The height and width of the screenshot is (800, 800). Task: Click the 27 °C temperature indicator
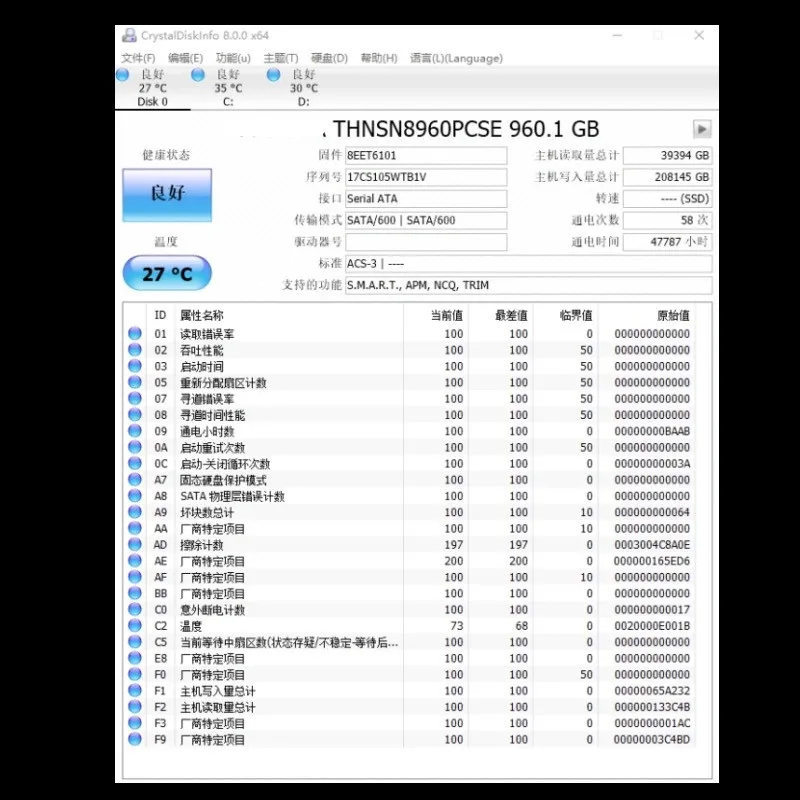coord(167,273)
